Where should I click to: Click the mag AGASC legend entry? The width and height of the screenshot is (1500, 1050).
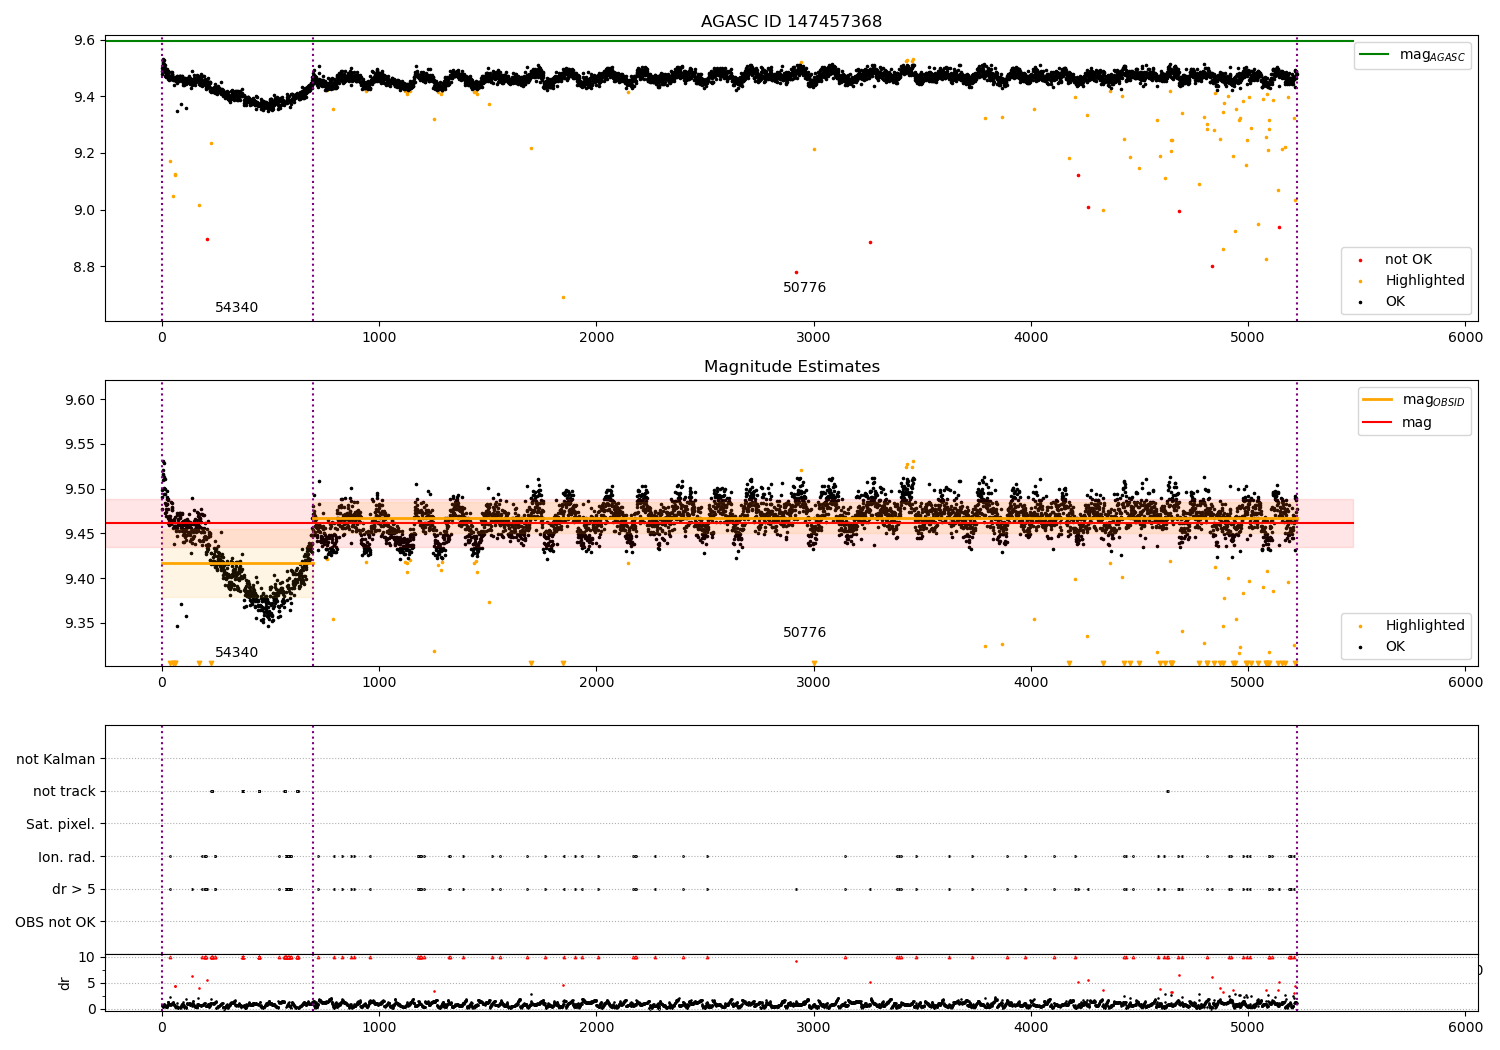1412,55
